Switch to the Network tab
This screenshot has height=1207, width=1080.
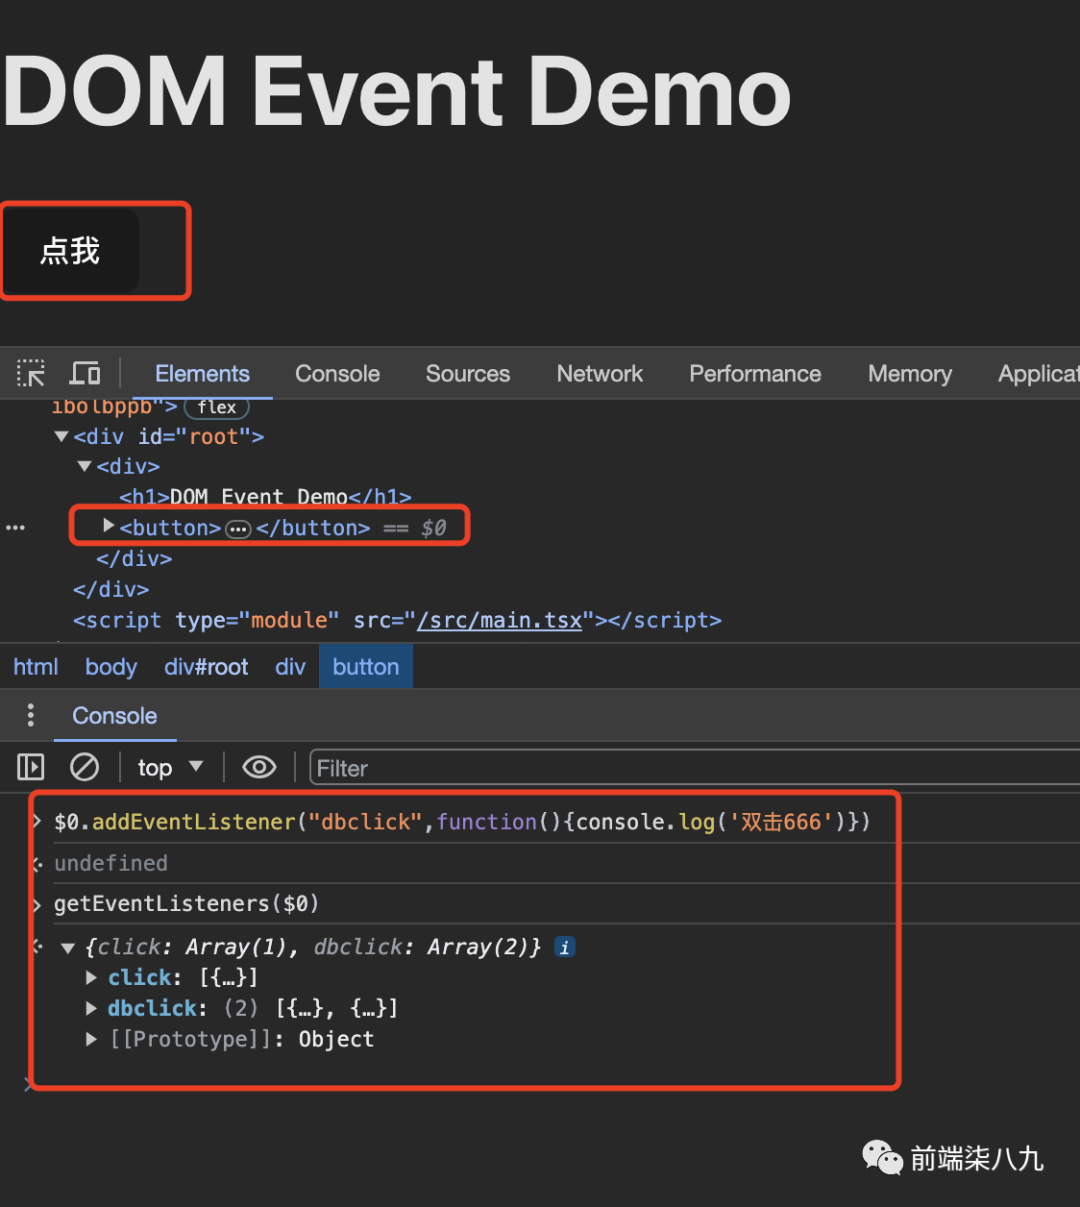point(600,373)
